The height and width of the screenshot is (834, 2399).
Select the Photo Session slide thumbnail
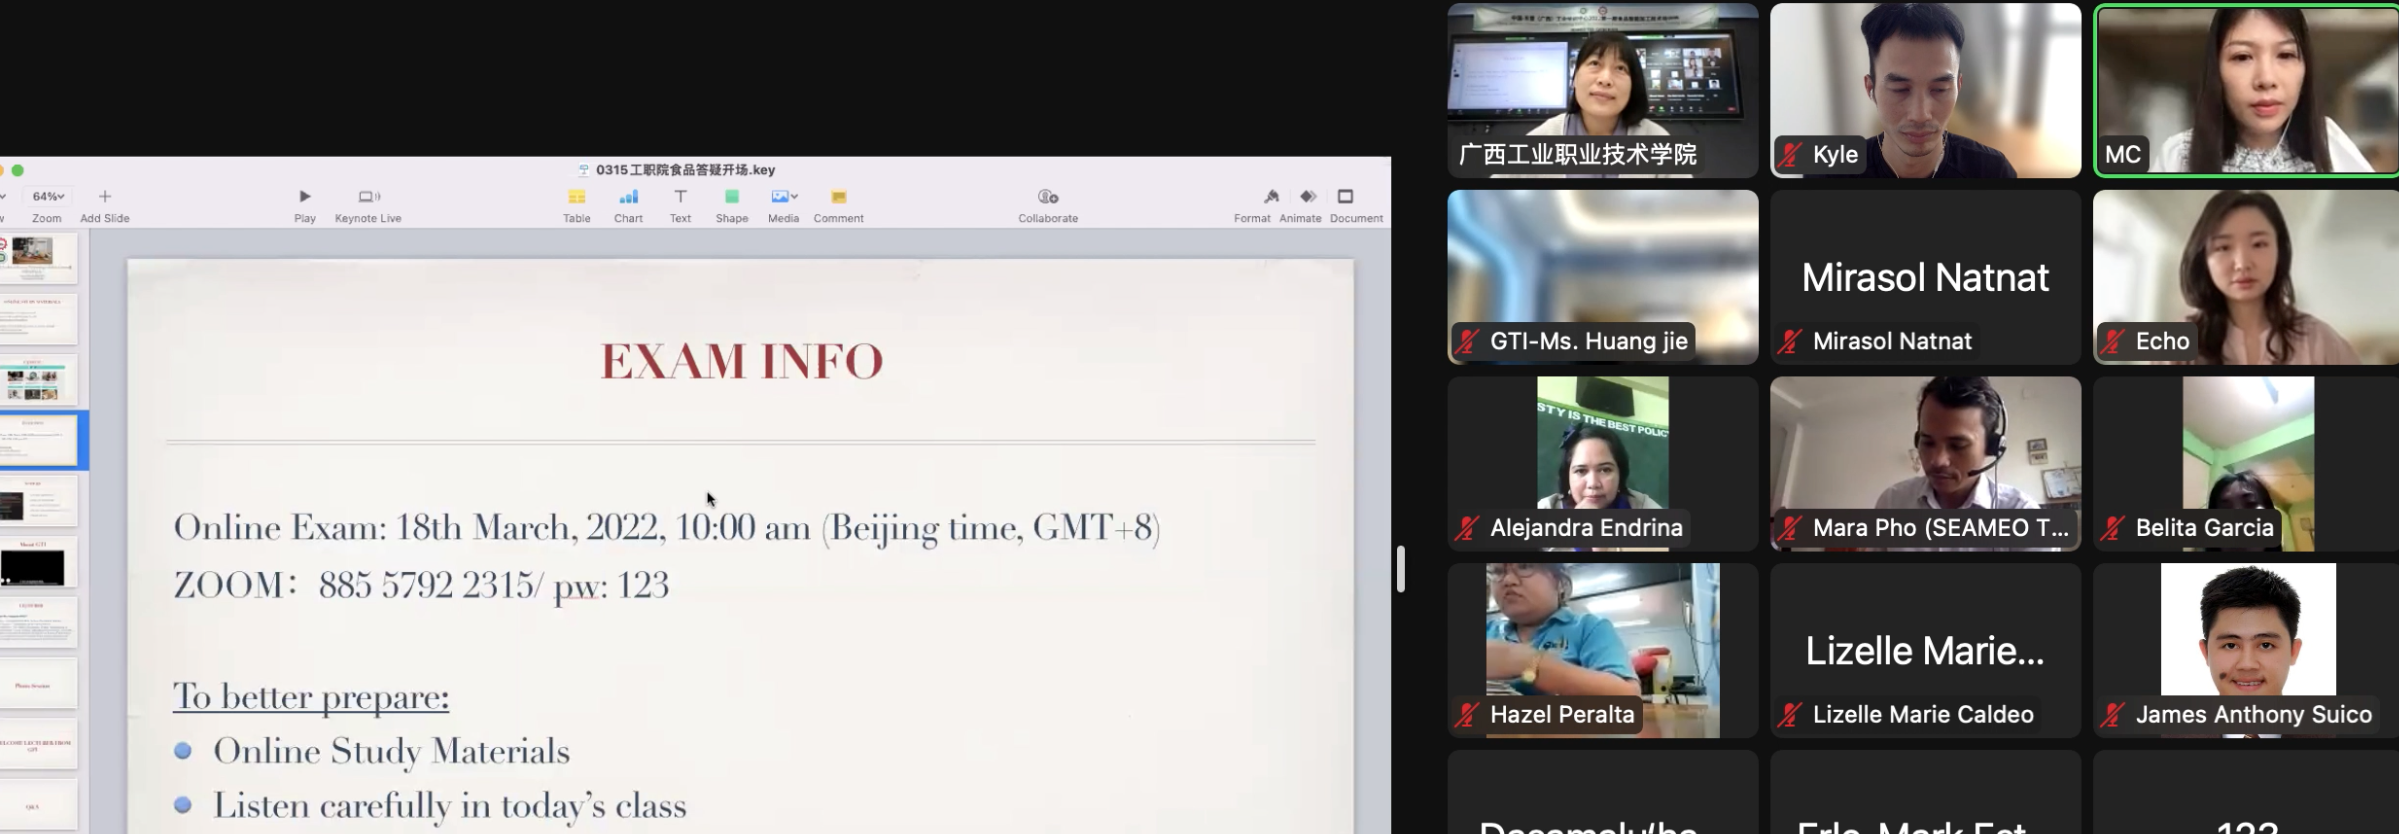(38, 684)
